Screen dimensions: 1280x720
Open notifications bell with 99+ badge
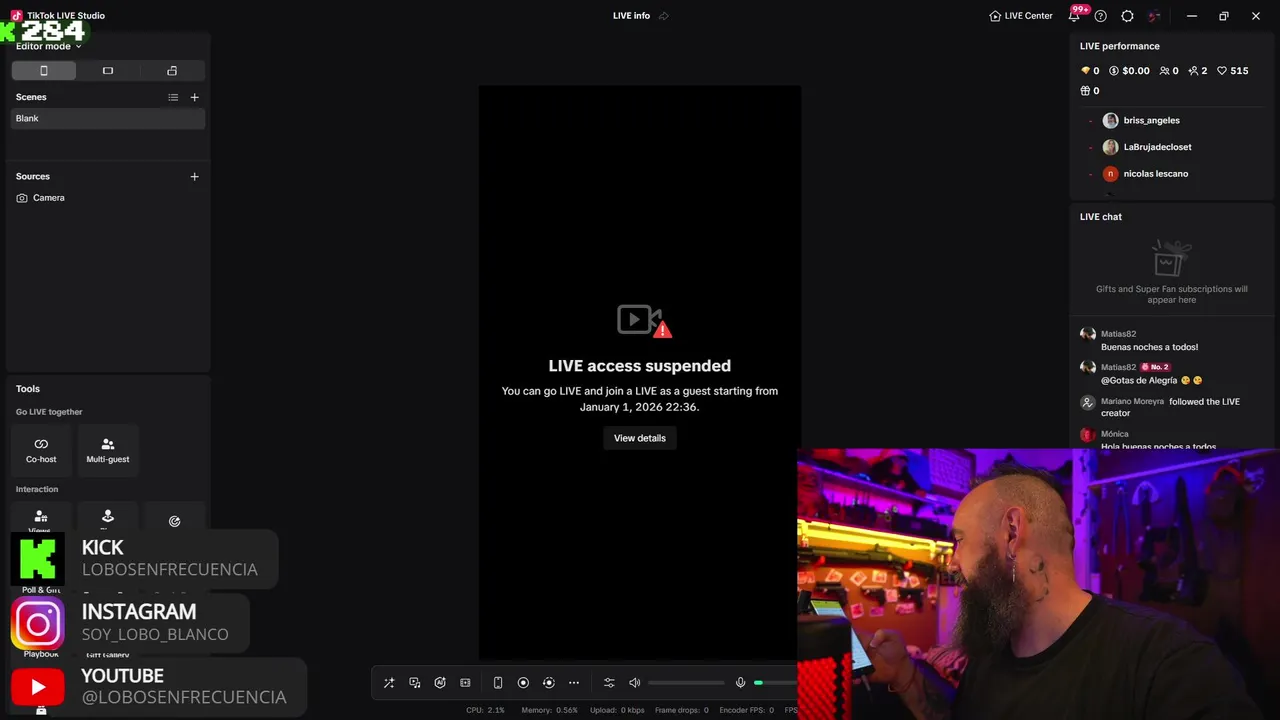click(x=1075, y=15)
